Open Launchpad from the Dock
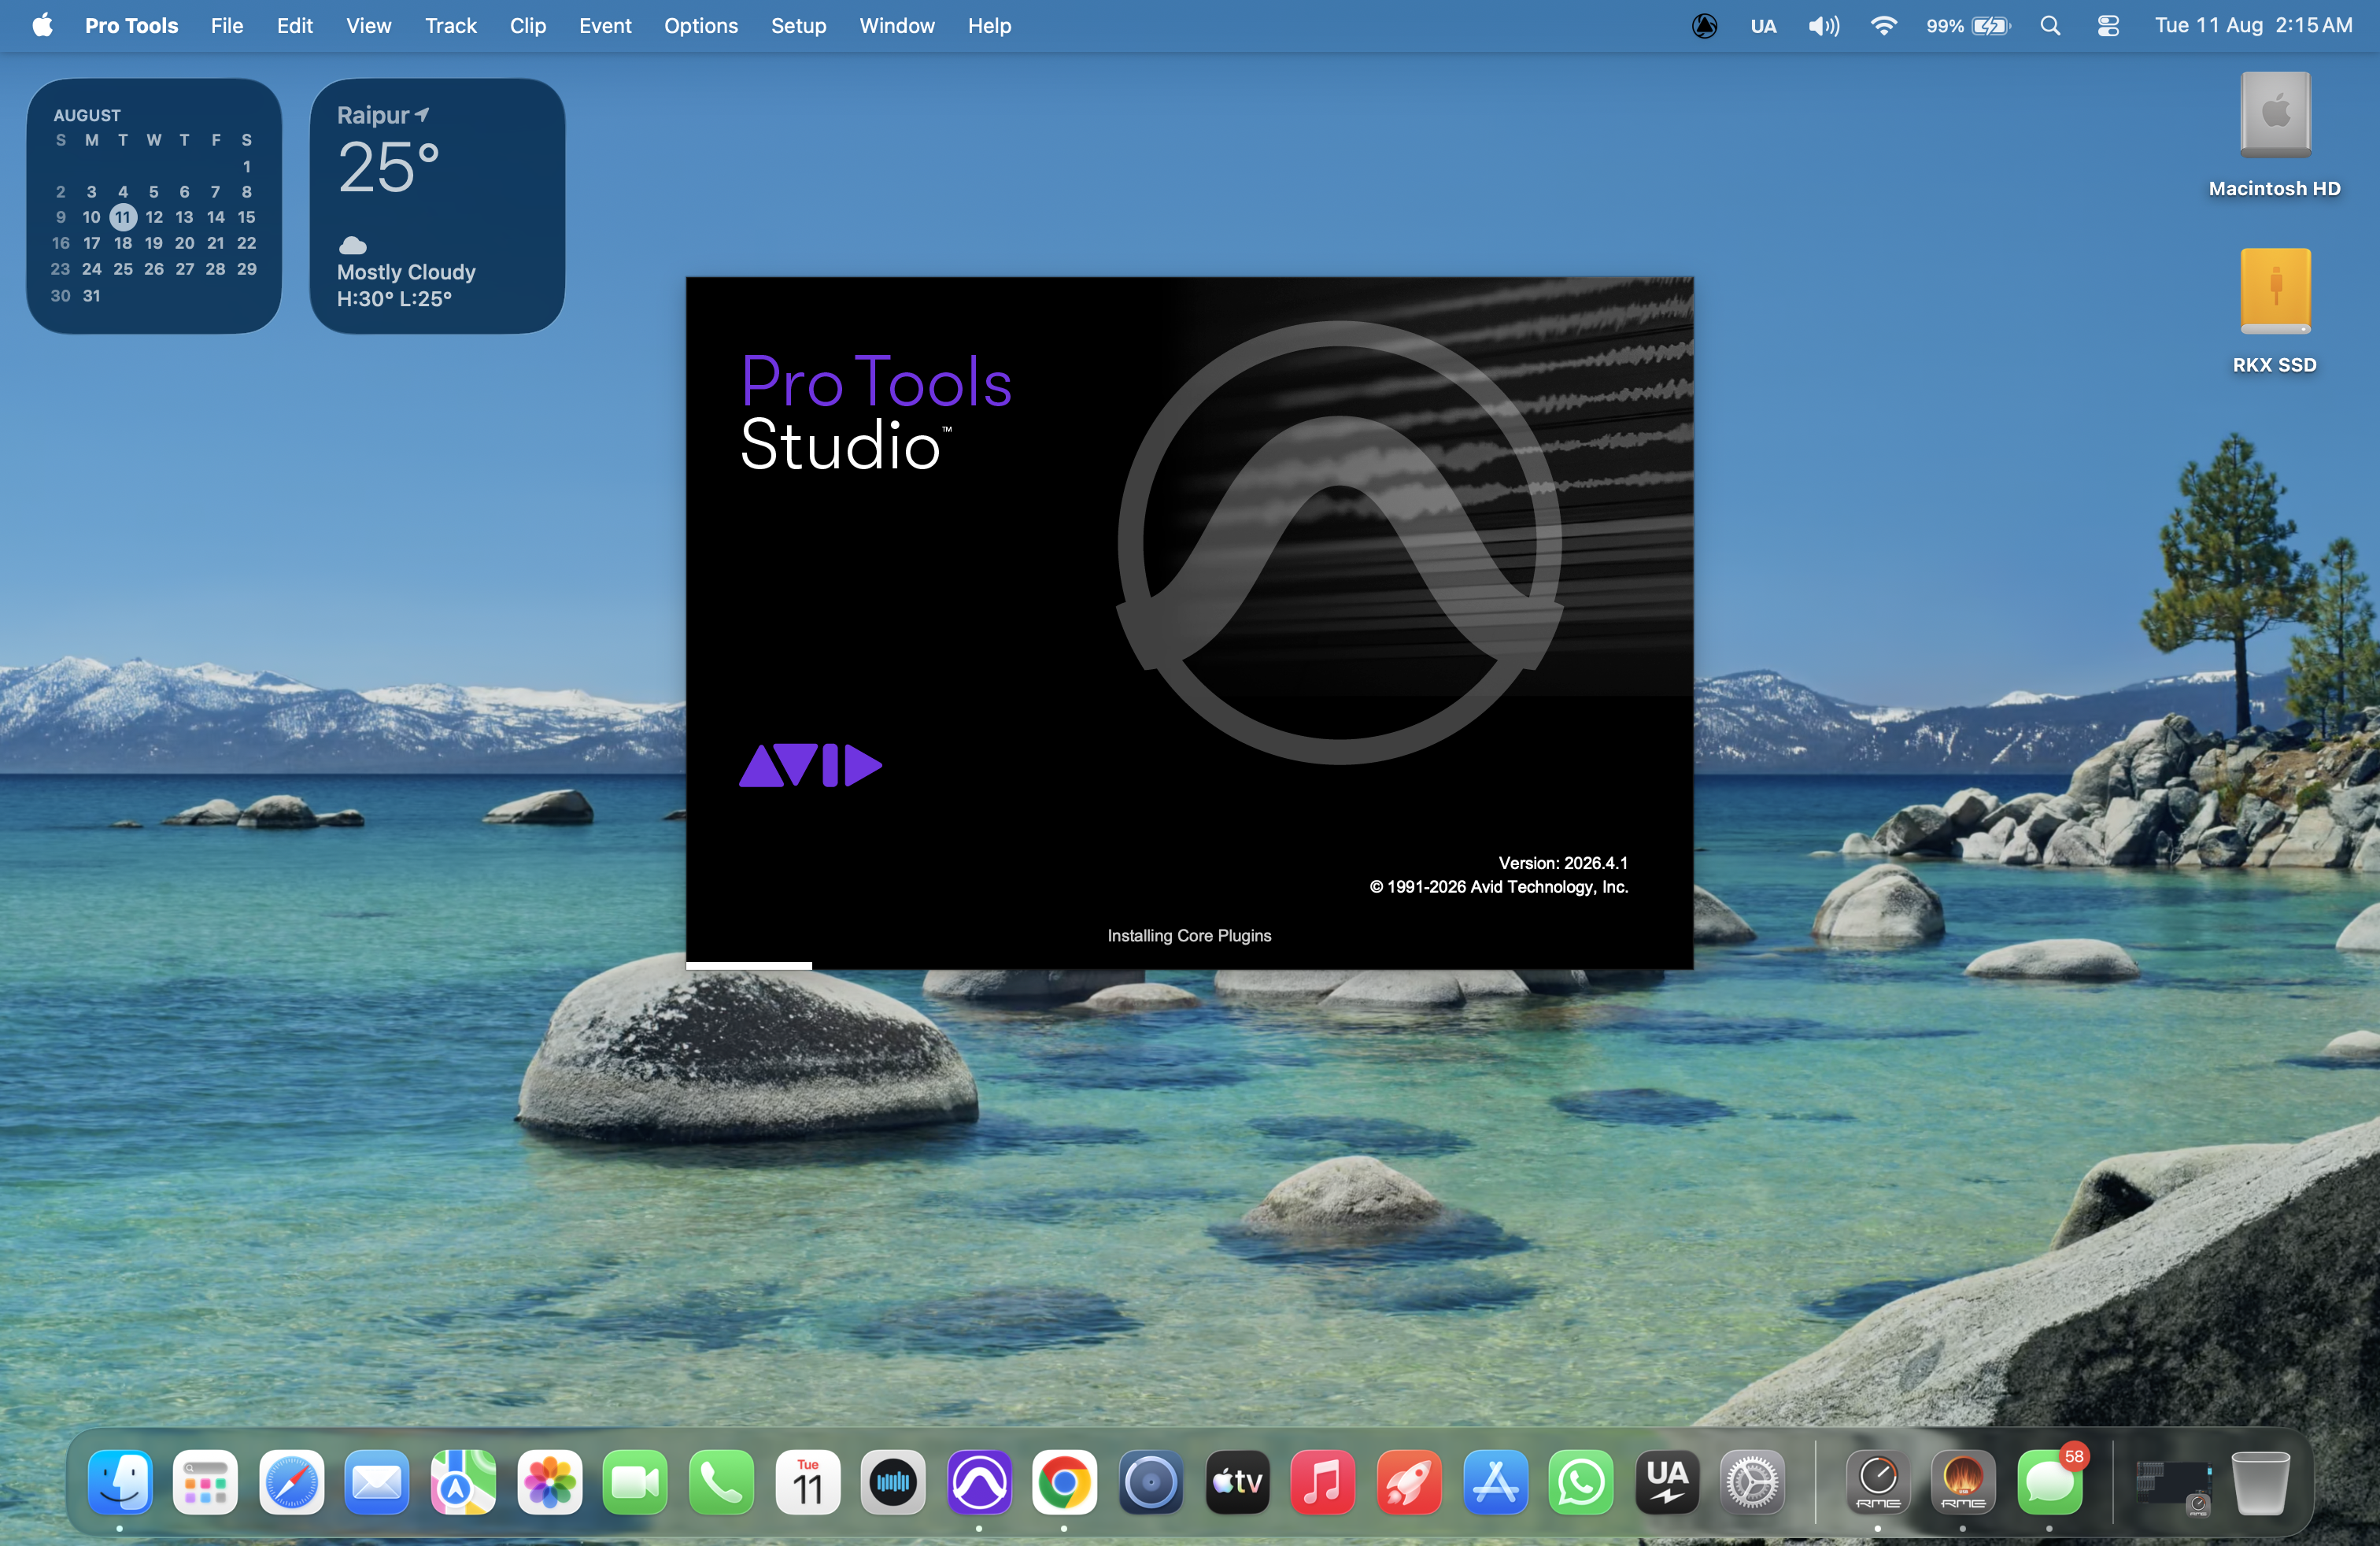 (205, 1482)
